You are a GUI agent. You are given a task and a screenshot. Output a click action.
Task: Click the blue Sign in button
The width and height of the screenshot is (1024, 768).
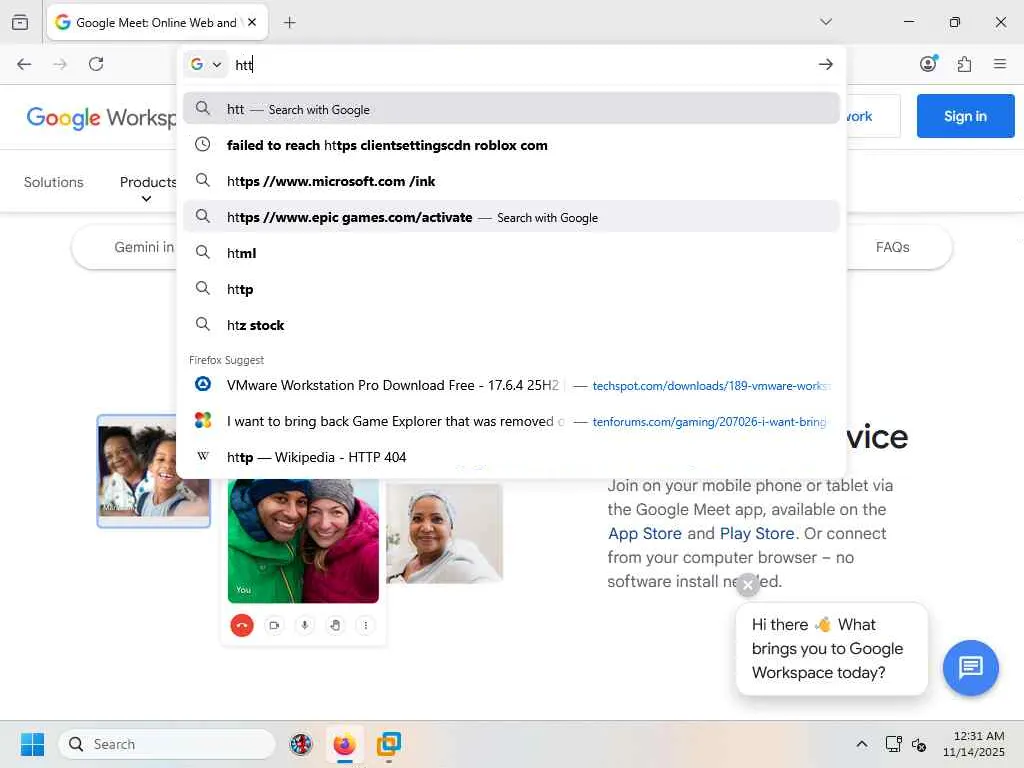pos(965,116)
